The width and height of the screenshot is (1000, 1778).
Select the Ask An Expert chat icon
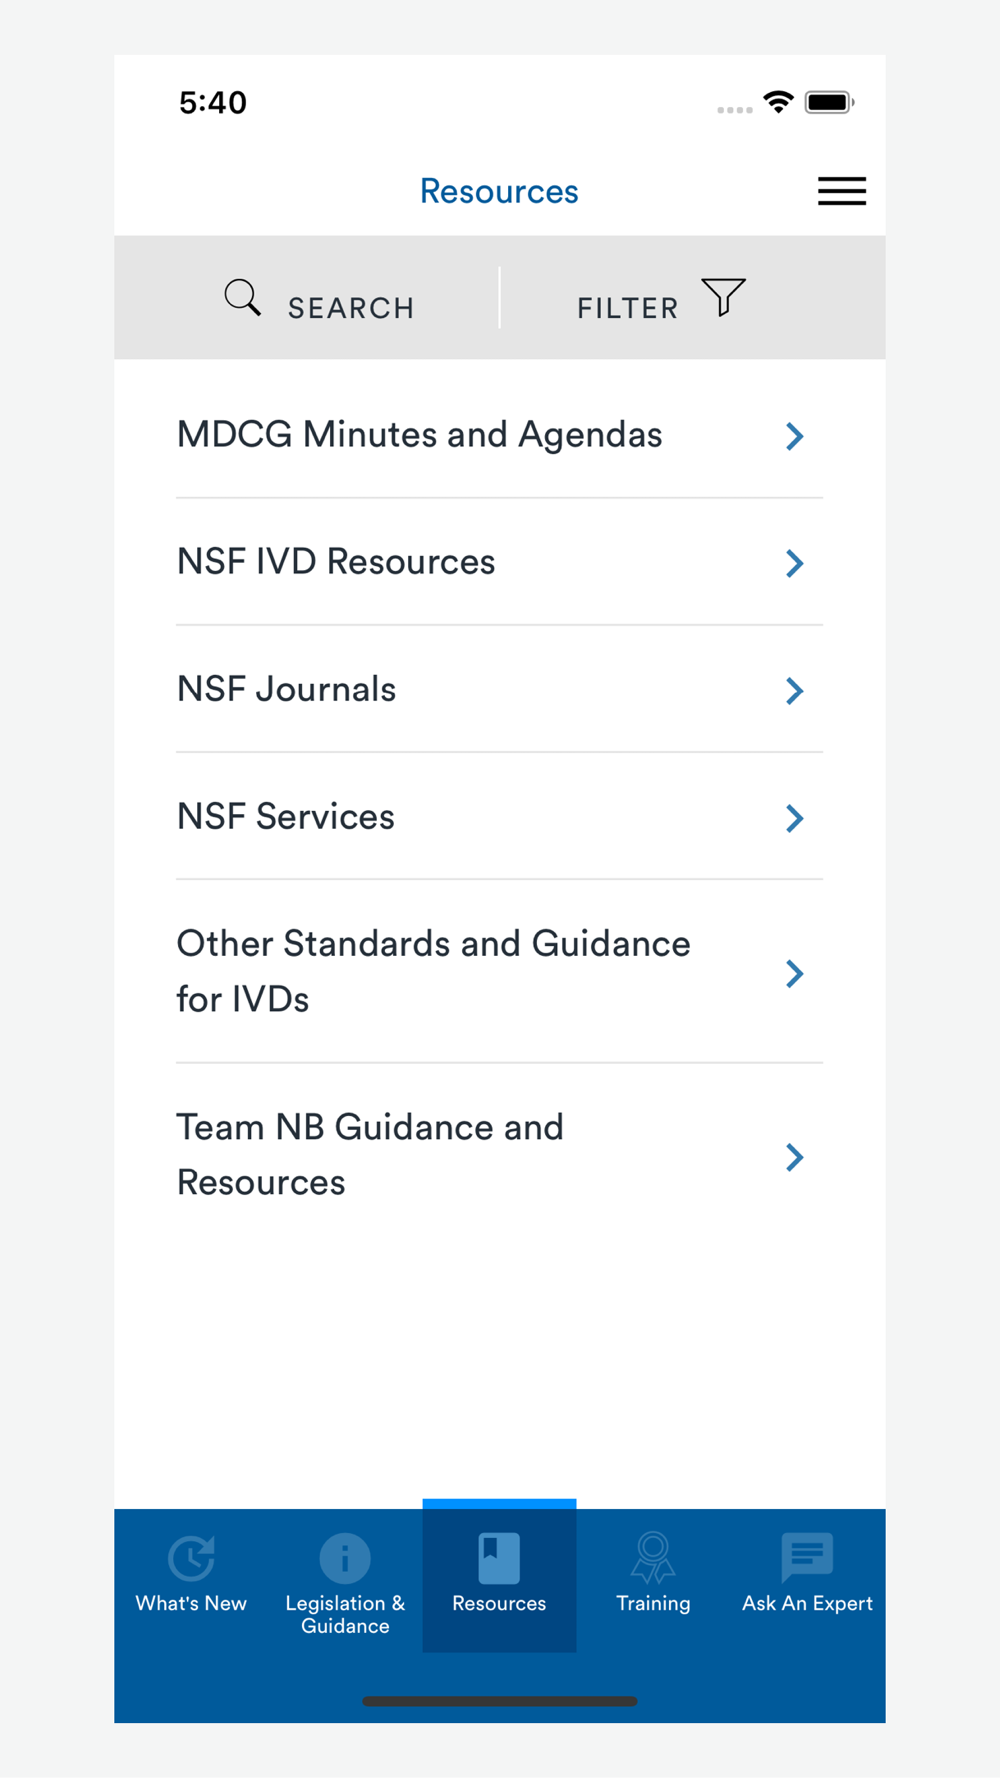pyautogui.click(x=807, y=1558)
